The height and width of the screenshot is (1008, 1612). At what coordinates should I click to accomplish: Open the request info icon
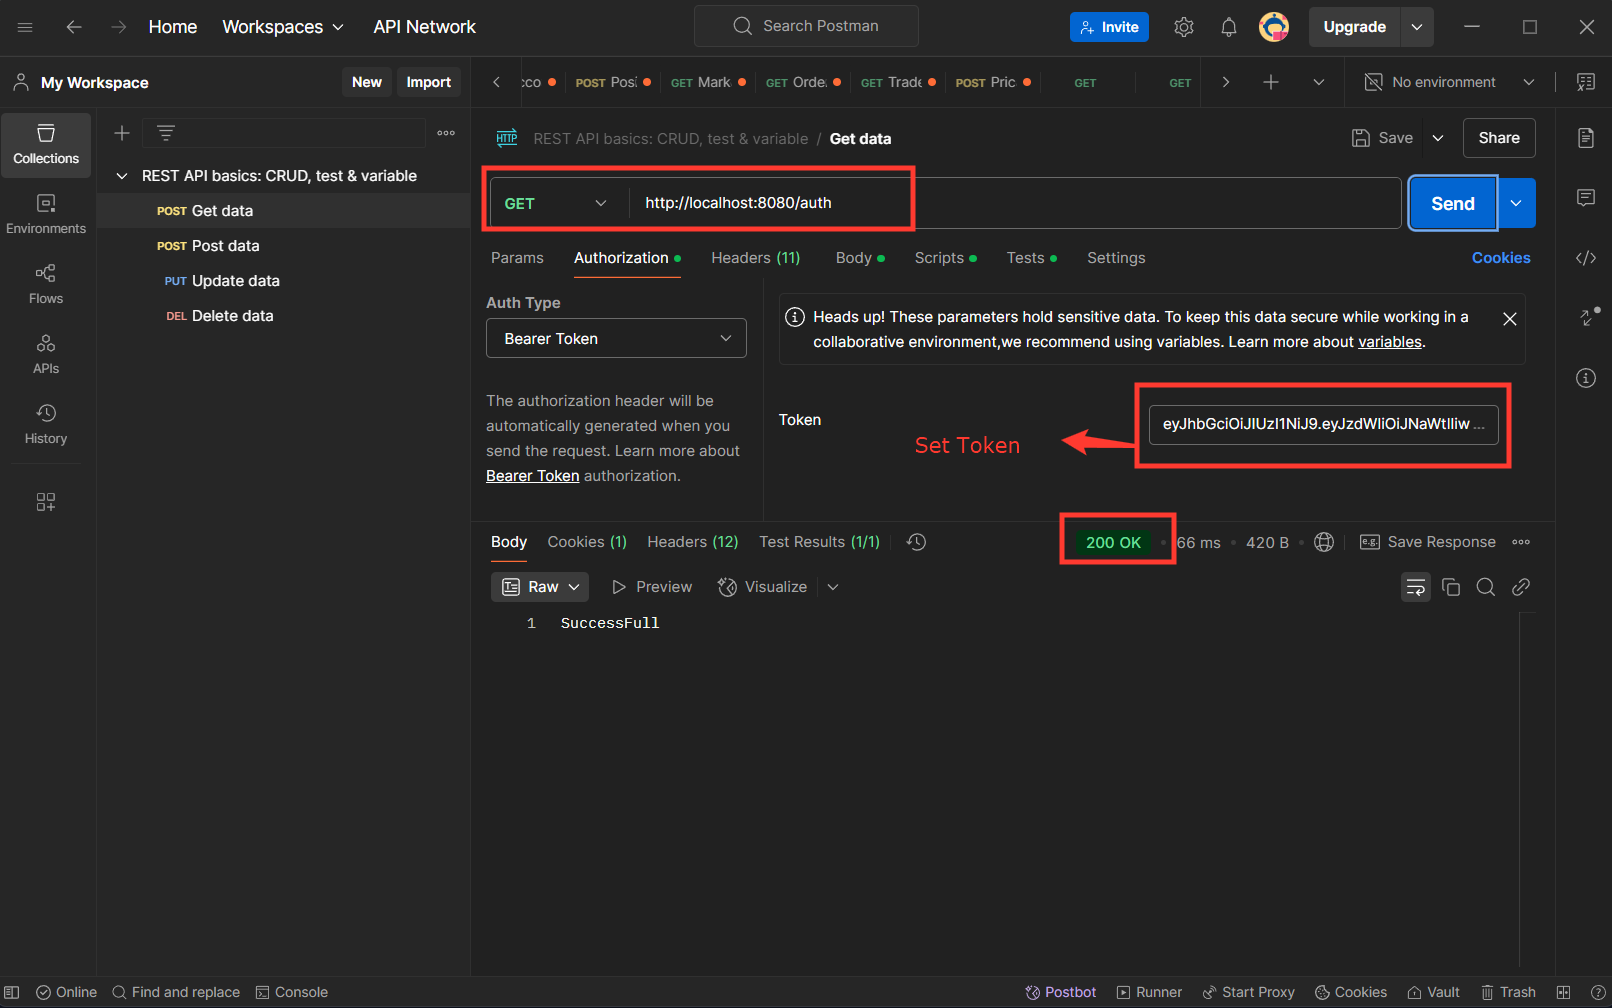(x=1586, y=378)
